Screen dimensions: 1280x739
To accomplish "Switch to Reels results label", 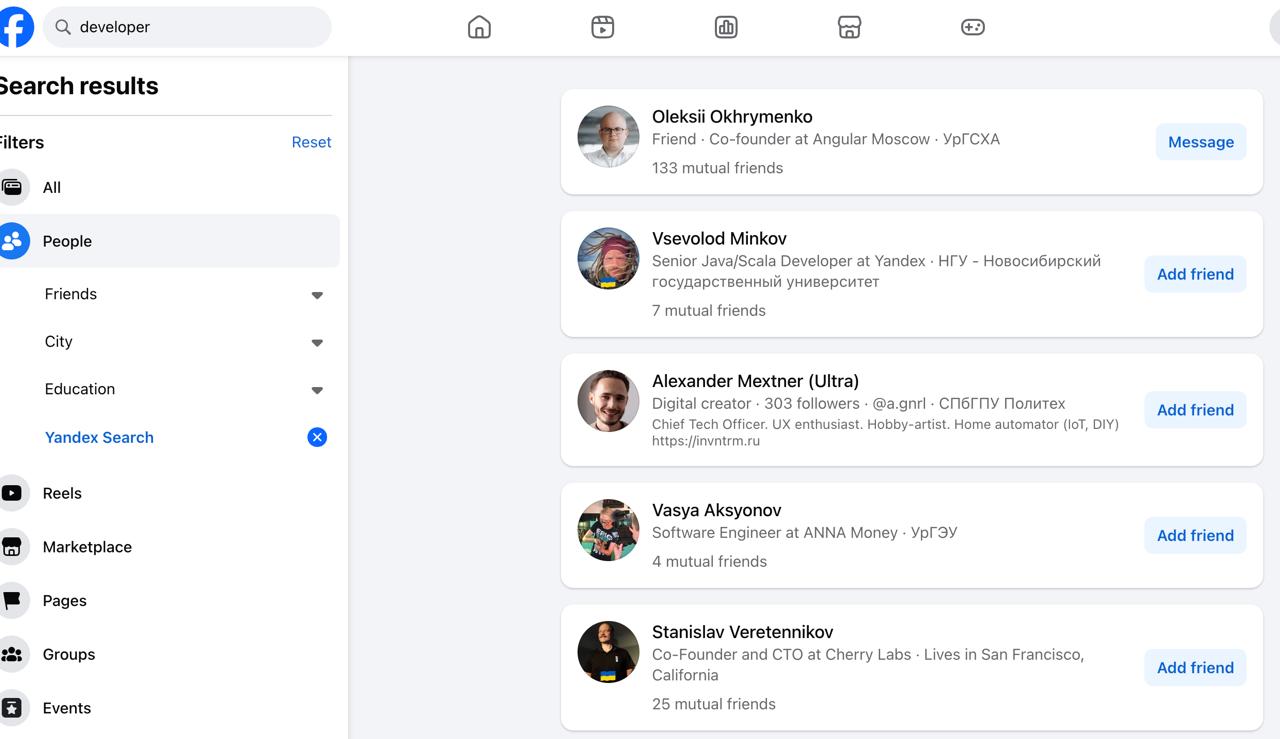I will click(62, 493).
